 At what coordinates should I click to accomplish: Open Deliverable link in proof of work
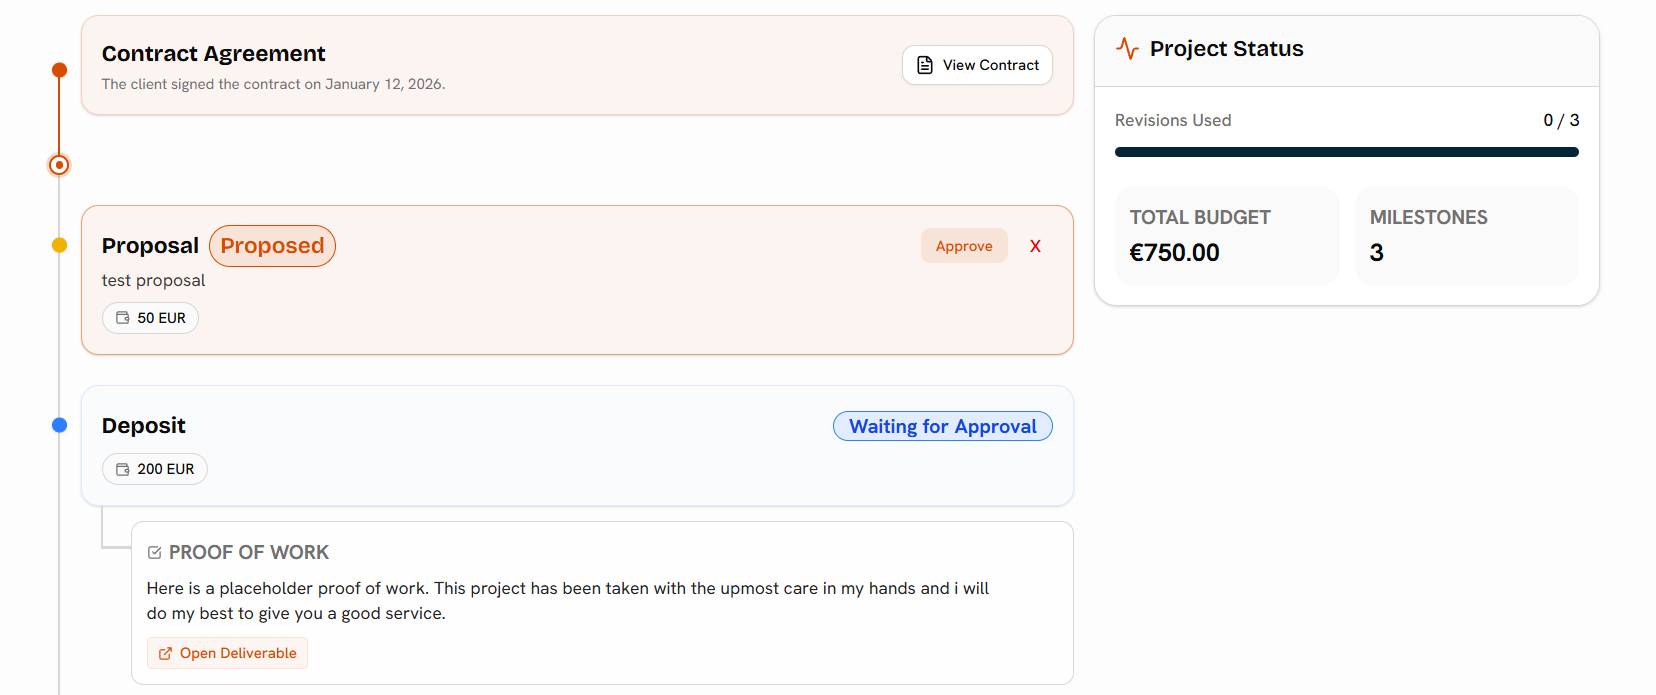point(228,654)
